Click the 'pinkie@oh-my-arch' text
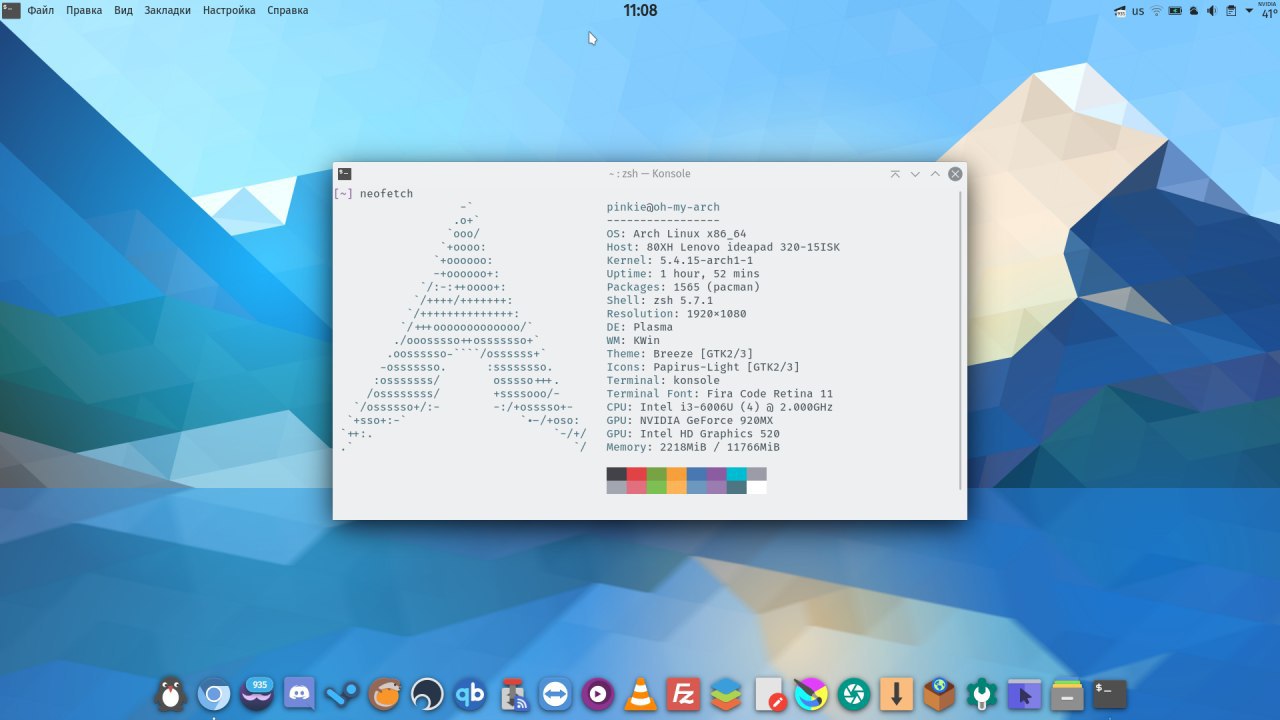 (x=663, y=207)
